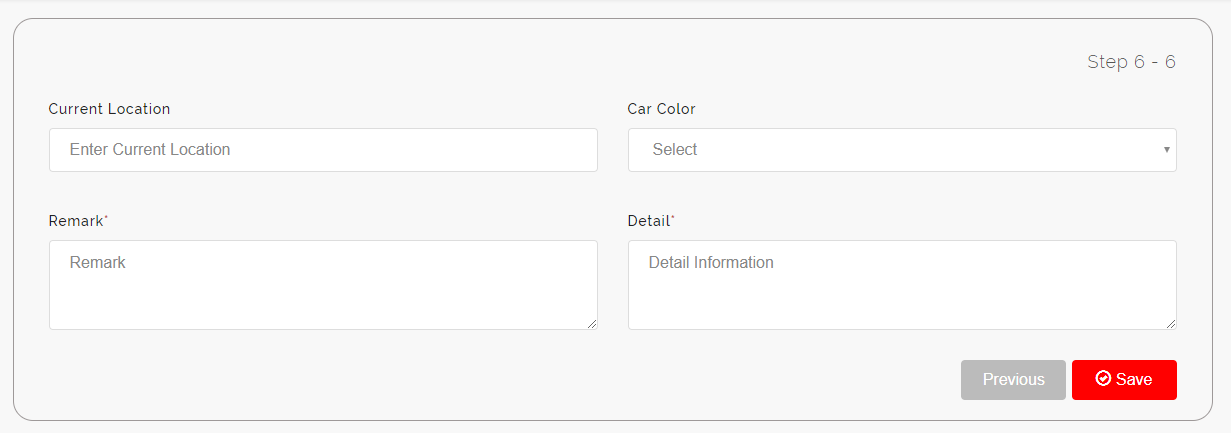
Task: Click the Detail textarea resize handle
Action: pos(1171,324)
